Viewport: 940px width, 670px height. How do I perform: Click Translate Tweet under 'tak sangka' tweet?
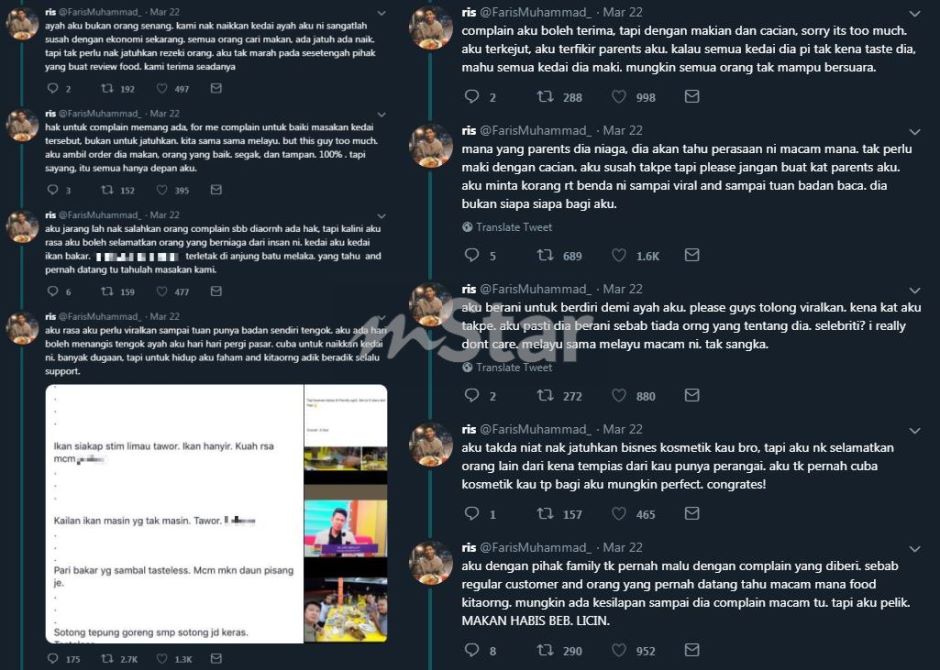(x=507, y=367)
